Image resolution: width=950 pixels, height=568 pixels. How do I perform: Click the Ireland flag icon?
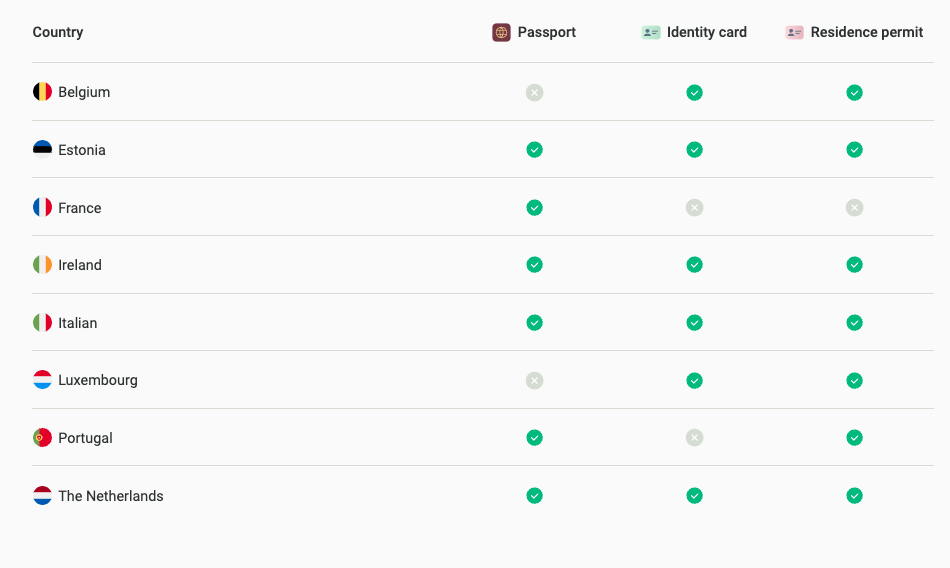click(42, 265)
